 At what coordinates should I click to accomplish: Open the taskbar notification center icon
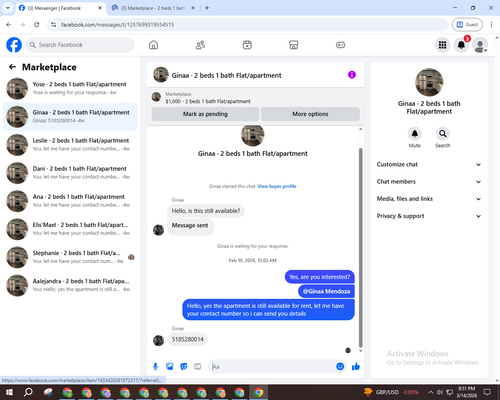coord(487,392)
